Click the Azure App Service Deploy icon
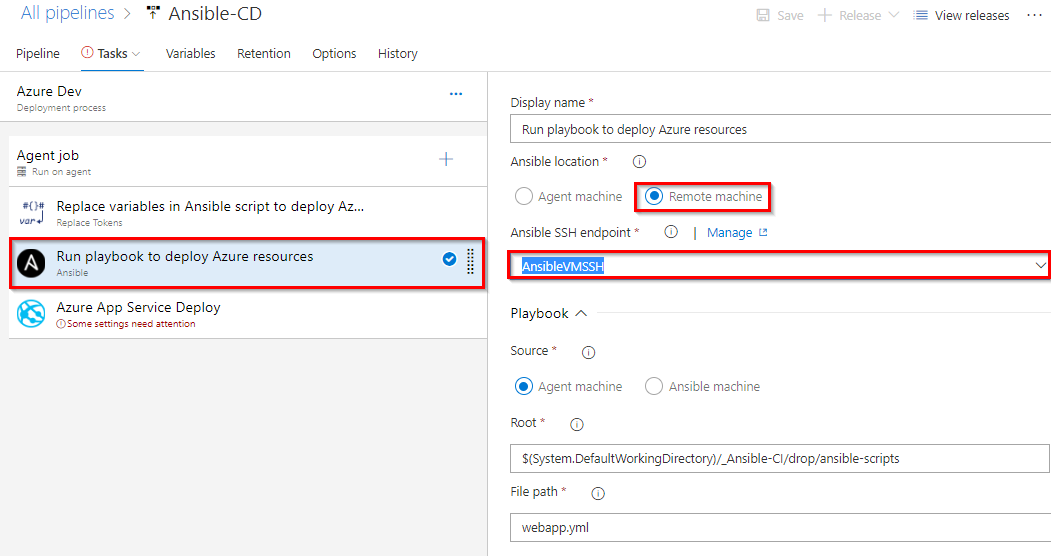 point(31,314)
